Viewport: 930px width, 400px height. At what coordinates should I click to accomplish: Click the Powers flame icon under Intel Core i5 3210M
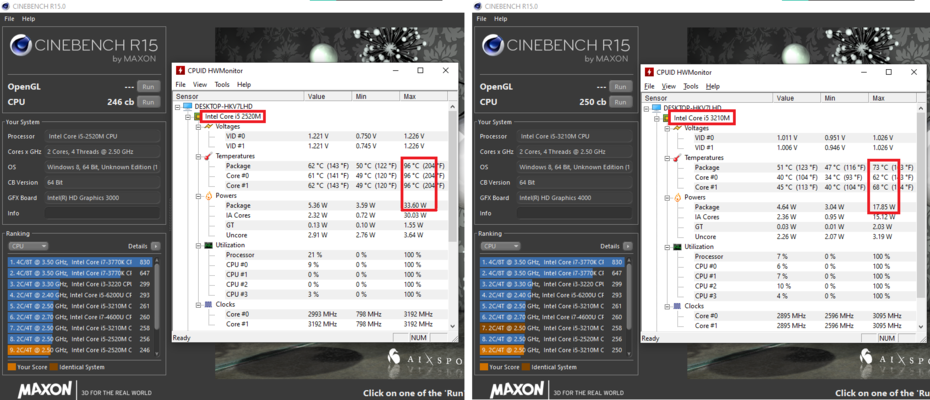(677, 197)
